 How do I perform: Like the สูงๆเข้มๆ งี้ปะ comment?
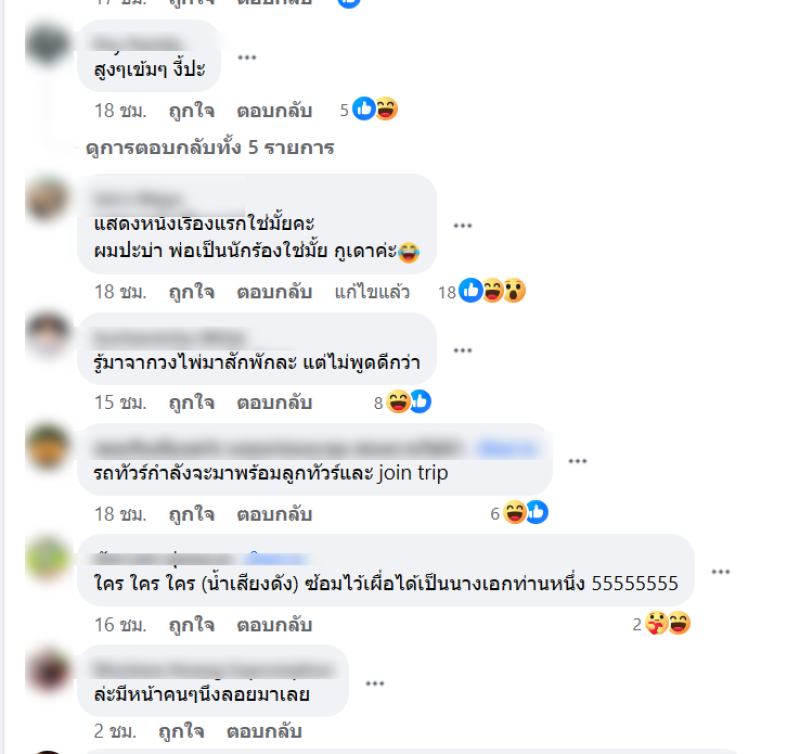click(191, 110)
